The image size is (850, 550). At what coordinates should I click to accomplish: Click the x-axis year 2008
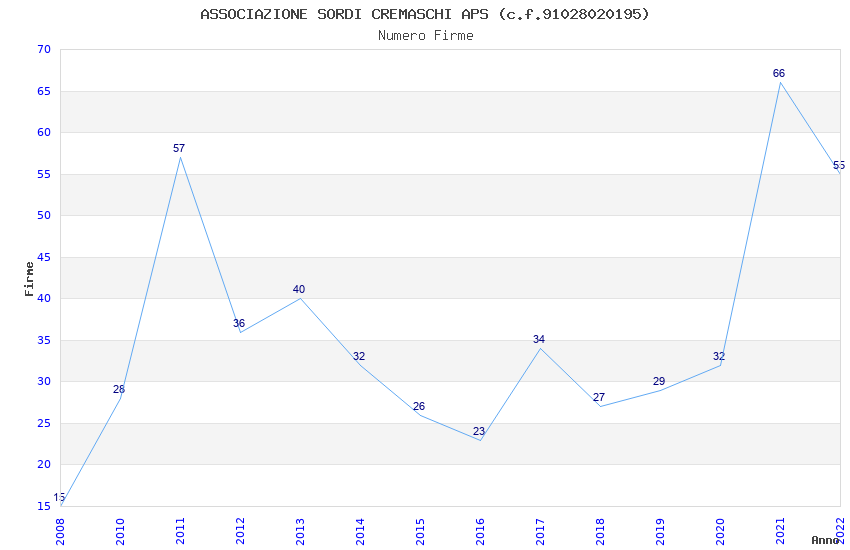60,531
